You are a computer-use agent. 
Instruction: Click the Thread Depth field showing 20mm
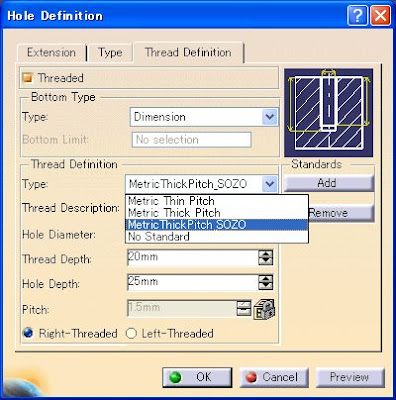tap(193, 257)
